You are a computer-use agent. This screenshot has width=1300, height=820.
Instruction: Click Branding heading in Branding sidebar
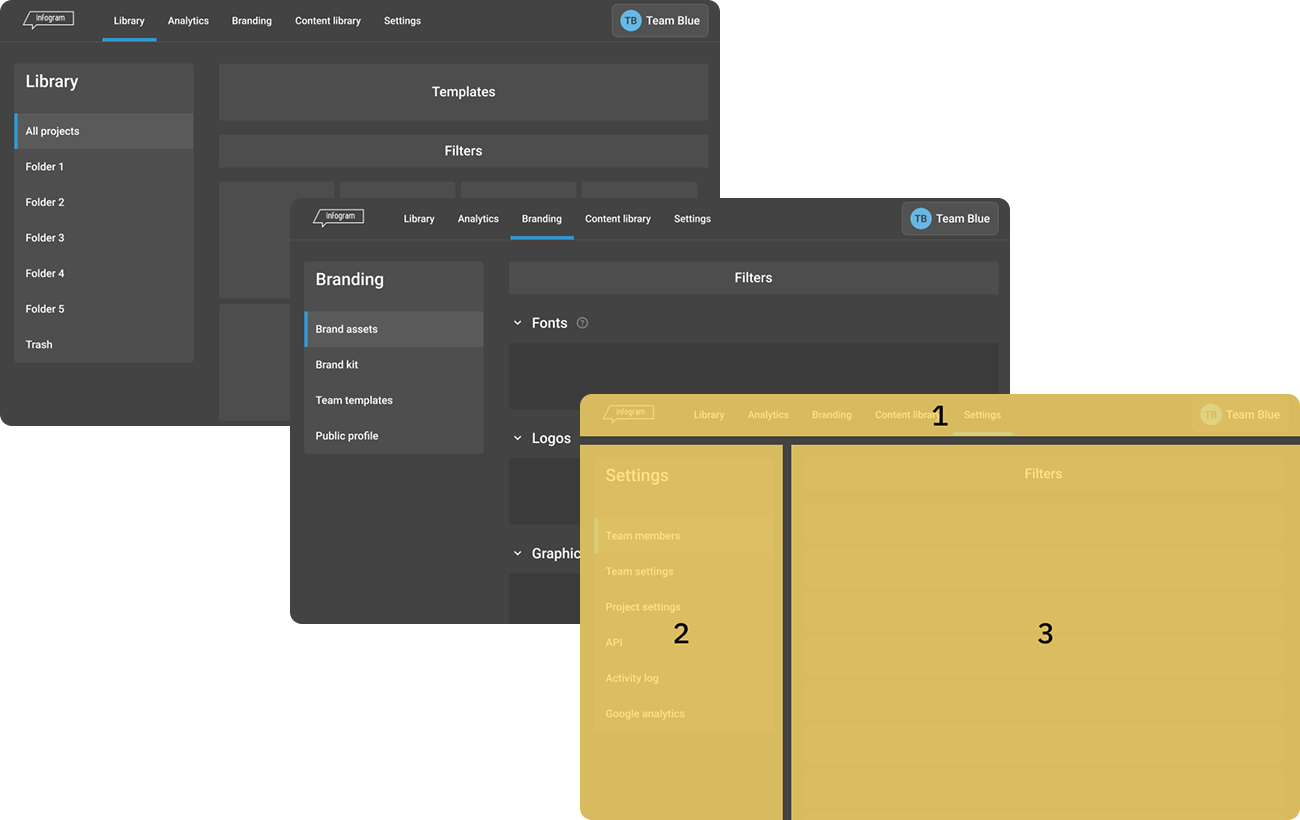click(349, 280)
